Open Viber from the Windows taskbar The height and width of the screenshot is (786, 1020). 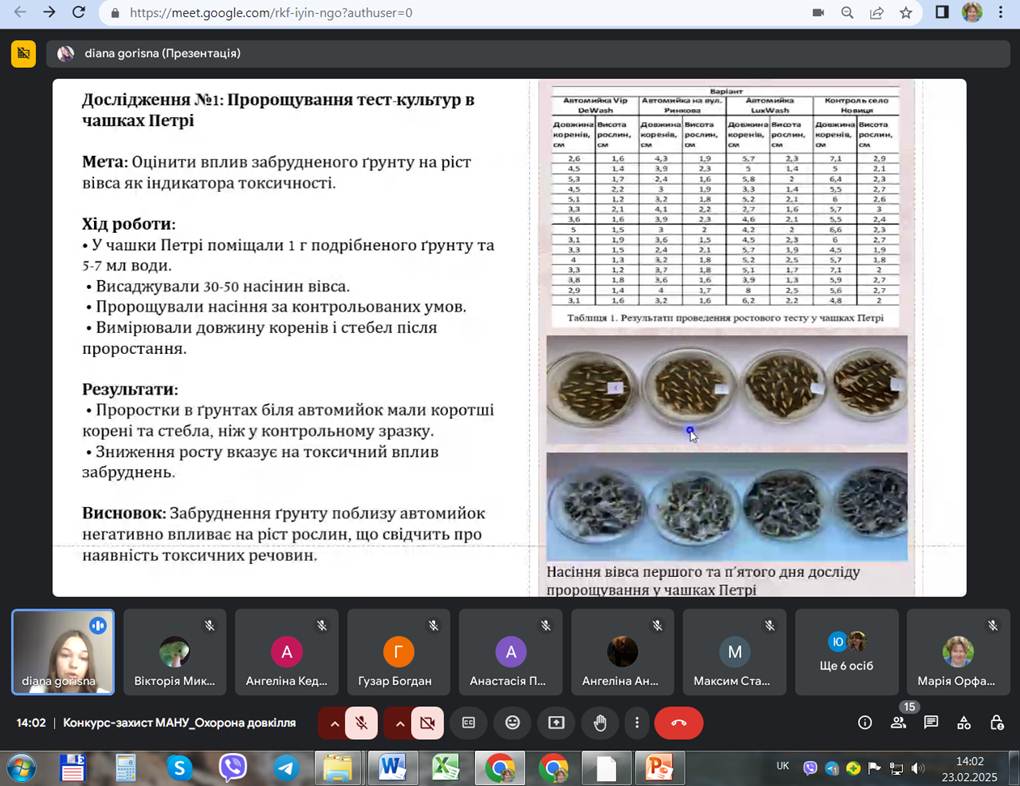click(233, 768)
